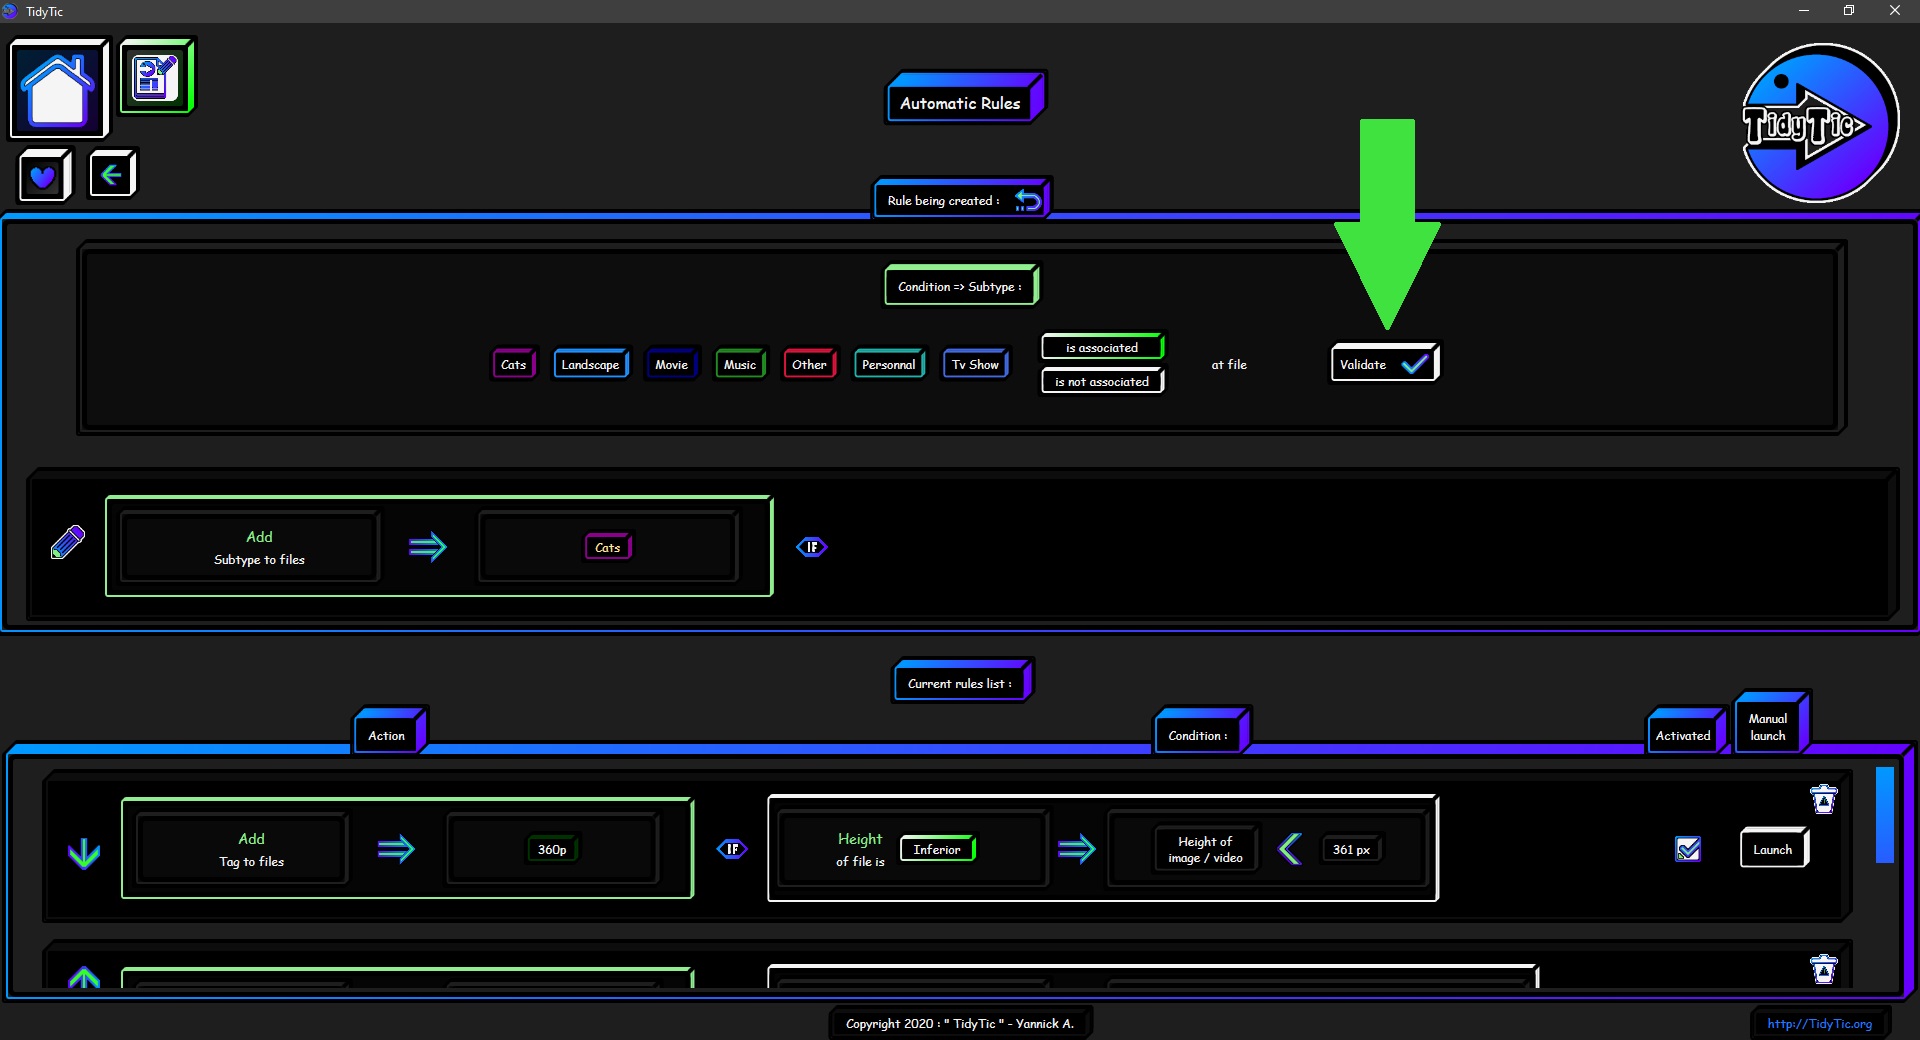Move the 360p rule down with the down arrow
Screen dimensions: 1920x1040
coord(84,853)
